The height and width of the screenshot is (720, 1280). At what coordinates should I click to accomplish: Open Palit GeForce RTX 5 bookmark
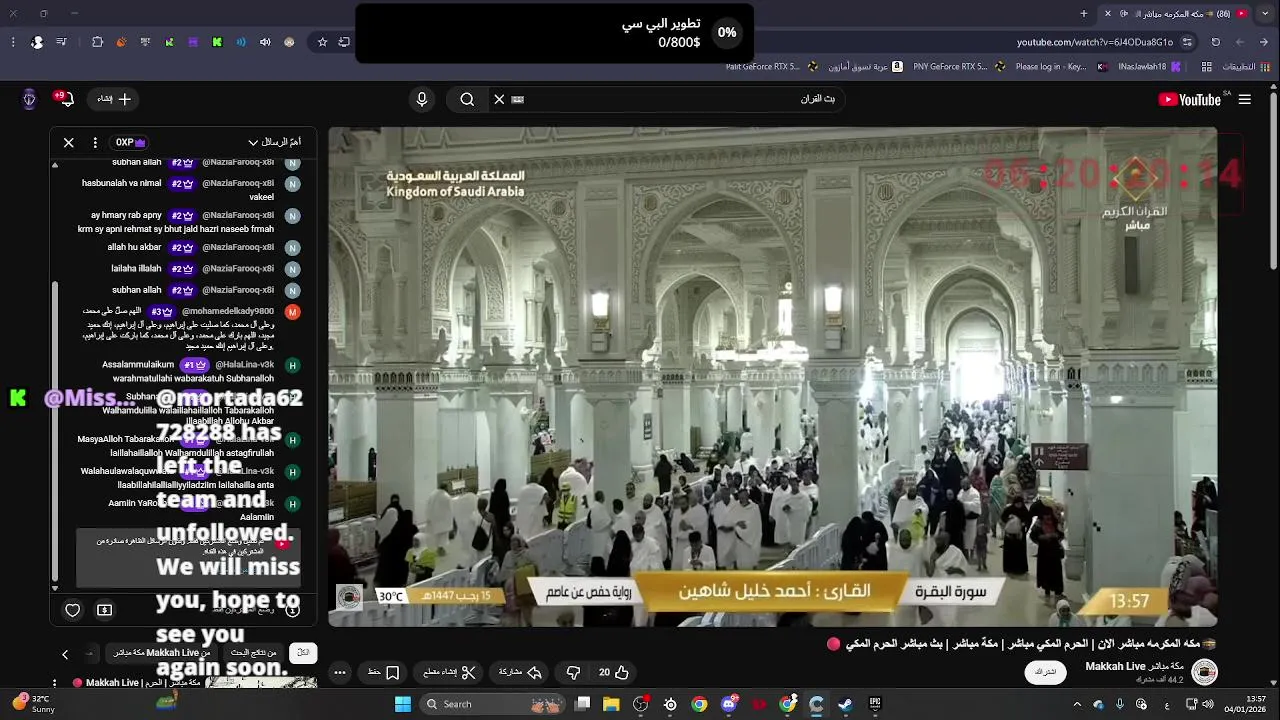click(x=770, y=67)
